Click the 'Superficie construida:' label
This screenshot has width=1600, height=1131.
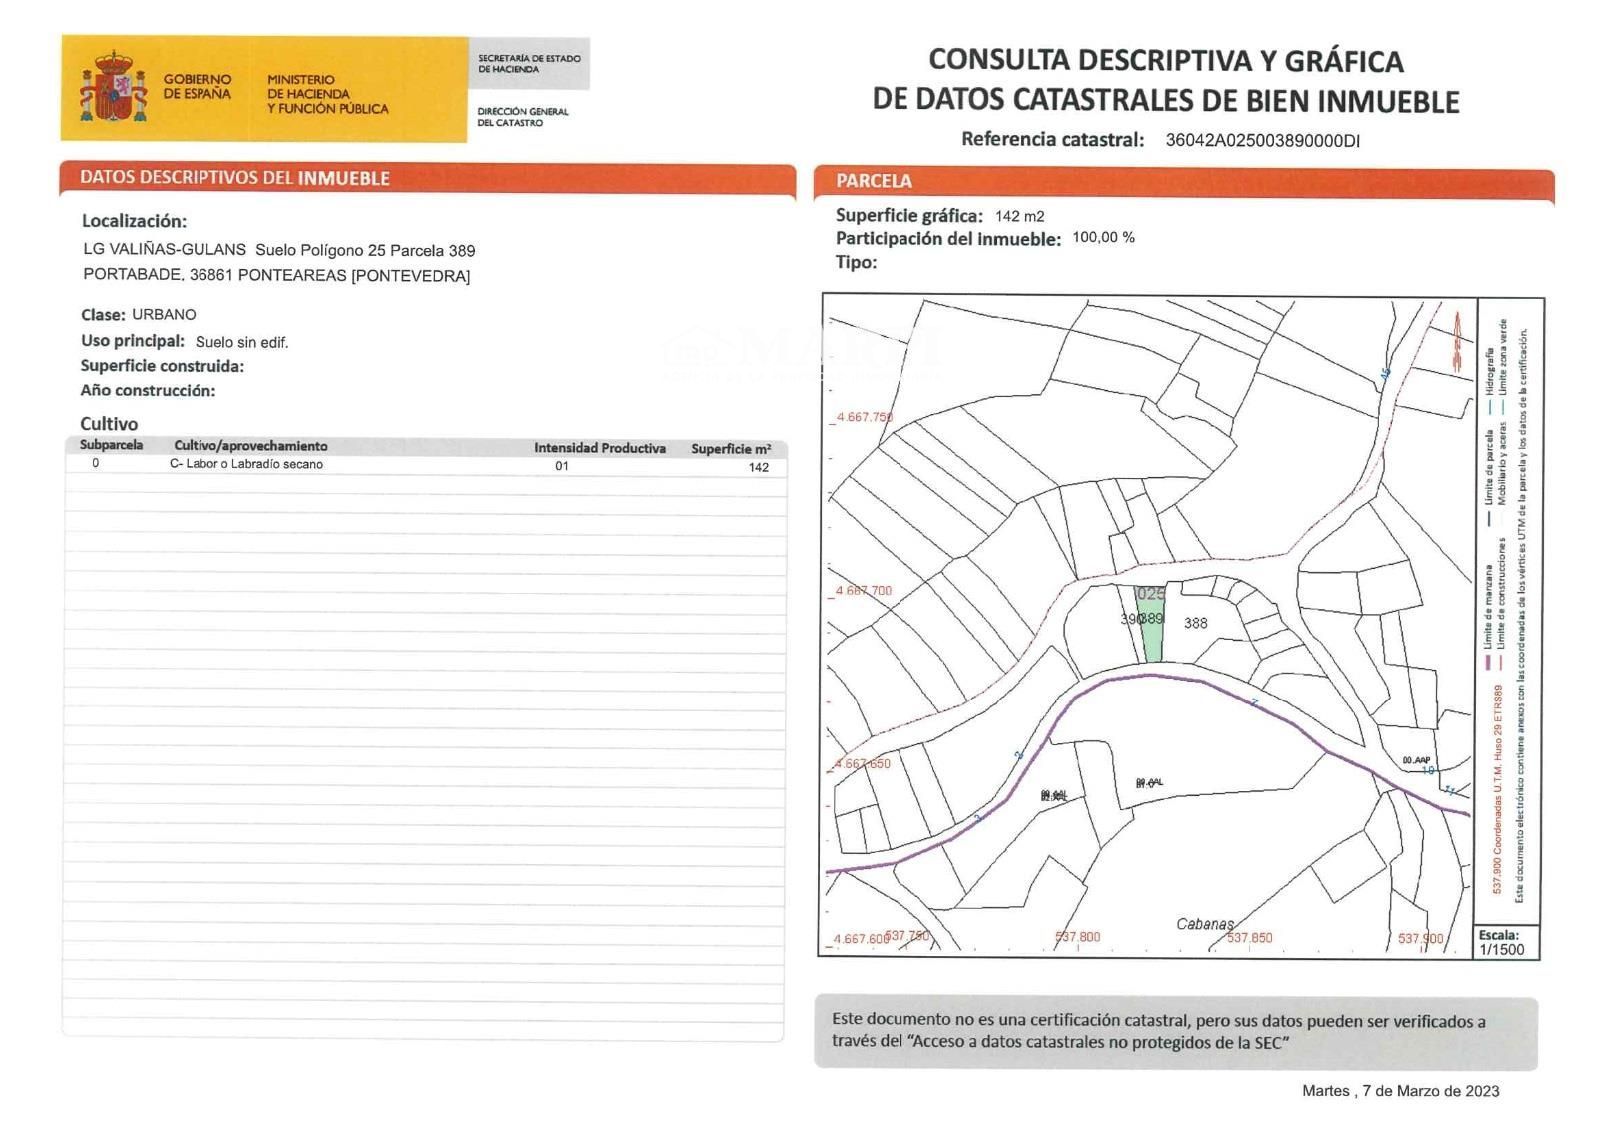(x=162, y=366)
